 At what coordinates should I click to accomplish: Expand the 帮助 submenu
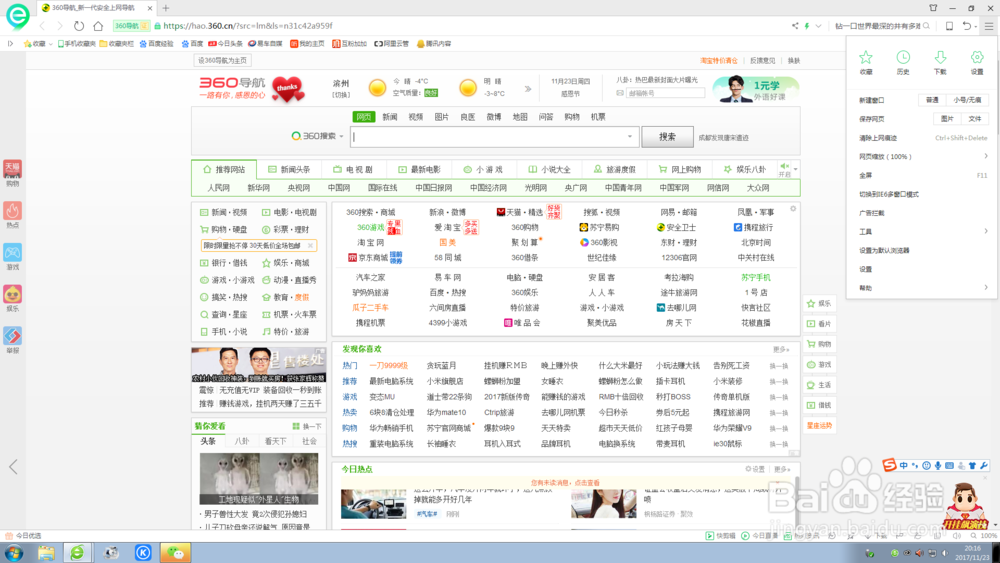986,288
